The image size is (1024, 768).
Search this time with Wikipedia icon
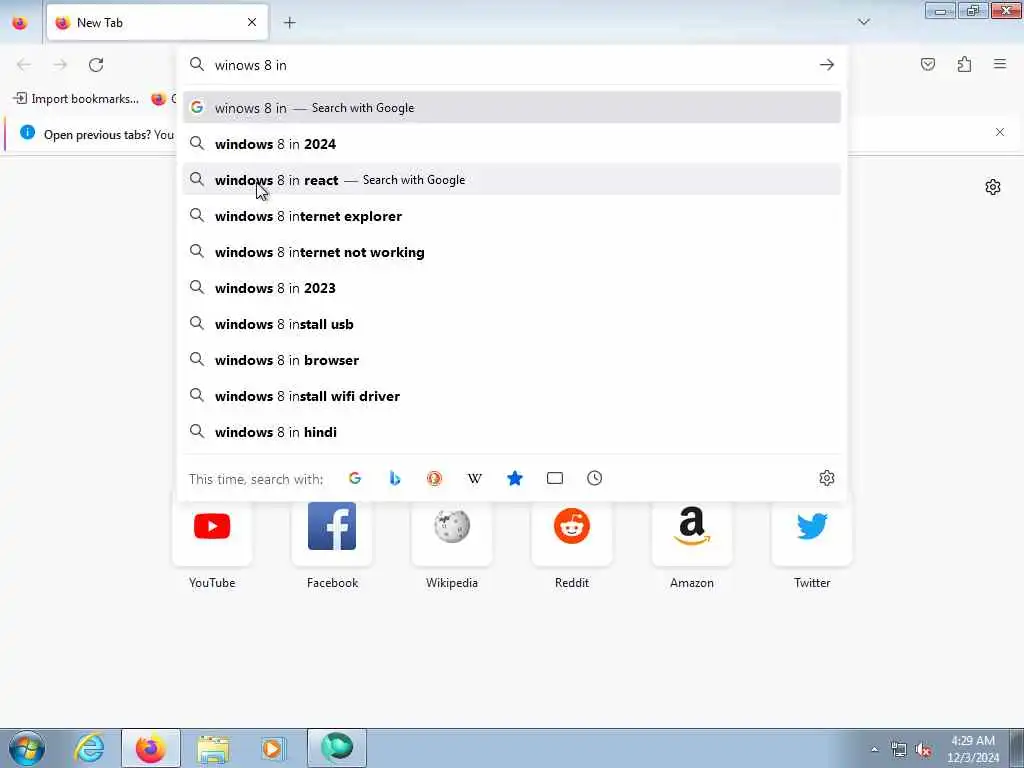click(475, 479)
